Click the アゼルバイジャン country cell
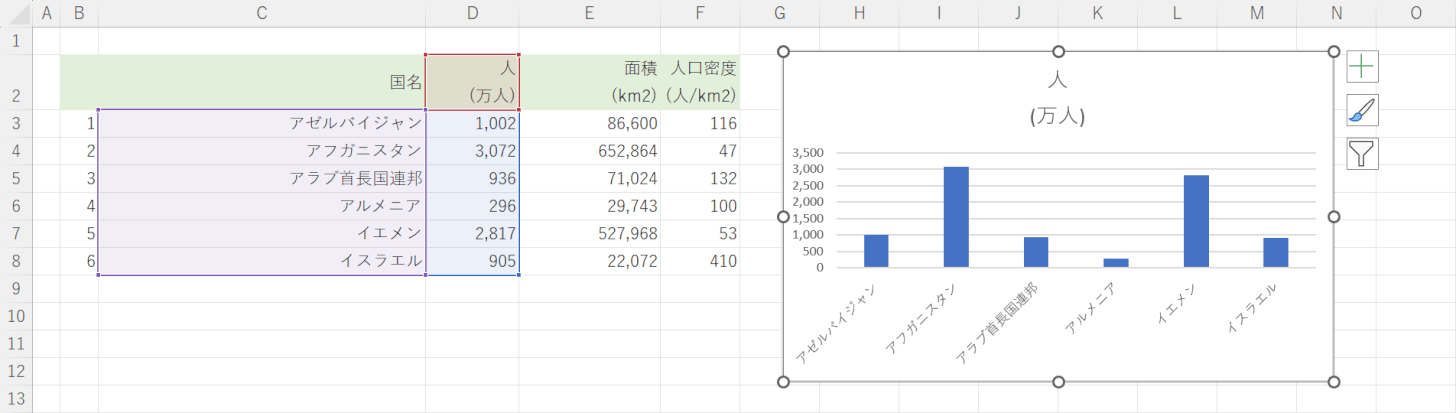Screen dimensions: 1456x413 click(x=261, y=123)
